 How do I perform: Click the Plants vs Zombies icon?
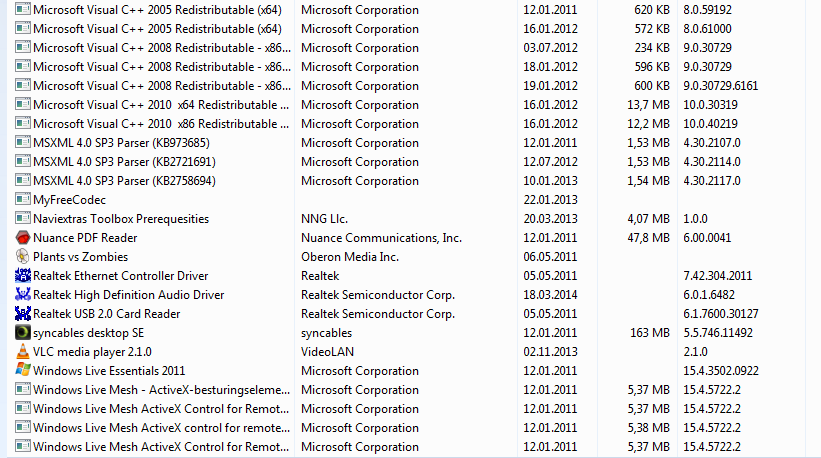click(23, 256)
